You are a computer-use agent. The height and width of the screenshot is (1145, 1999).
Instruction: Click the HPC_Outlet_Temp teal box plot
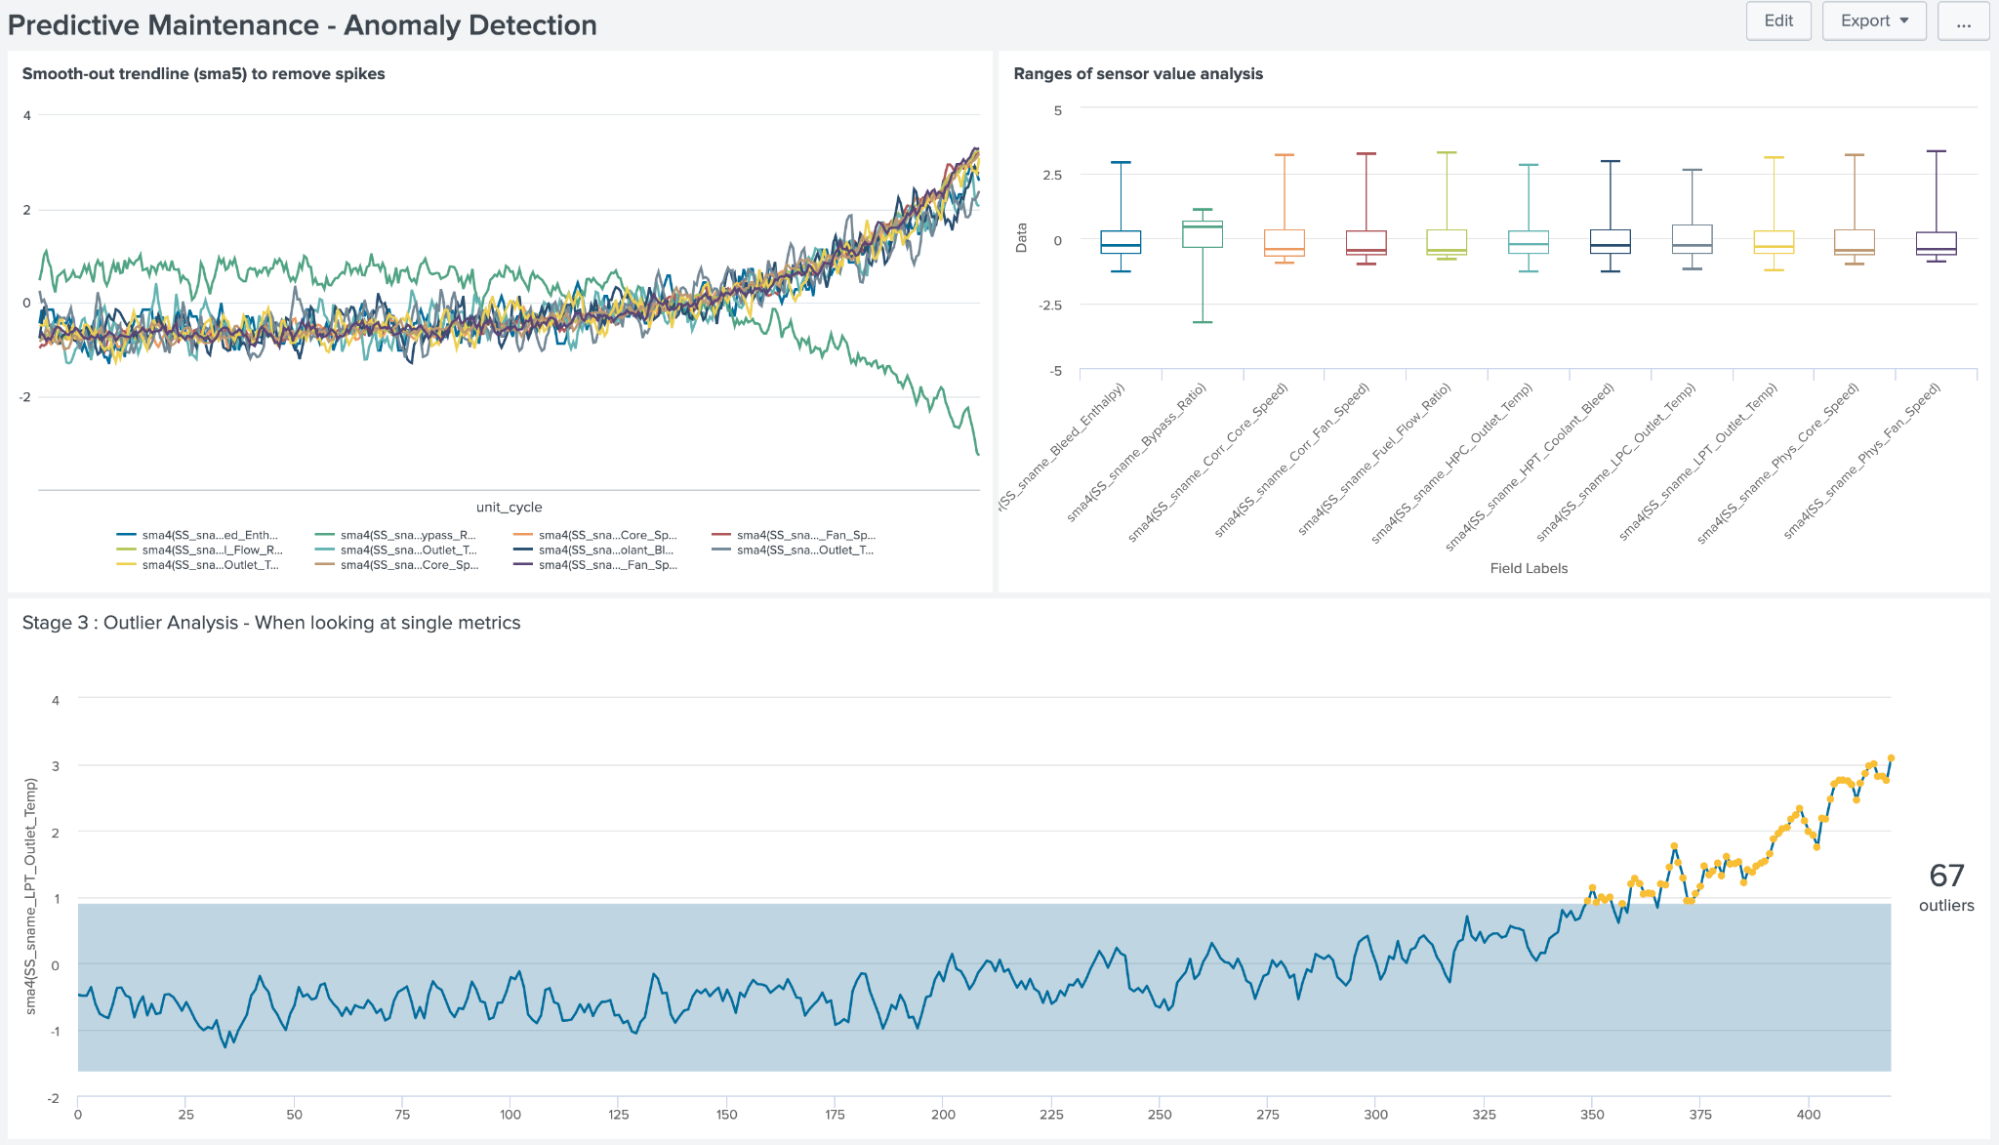pyautogui.click(x=1528, y=242)
